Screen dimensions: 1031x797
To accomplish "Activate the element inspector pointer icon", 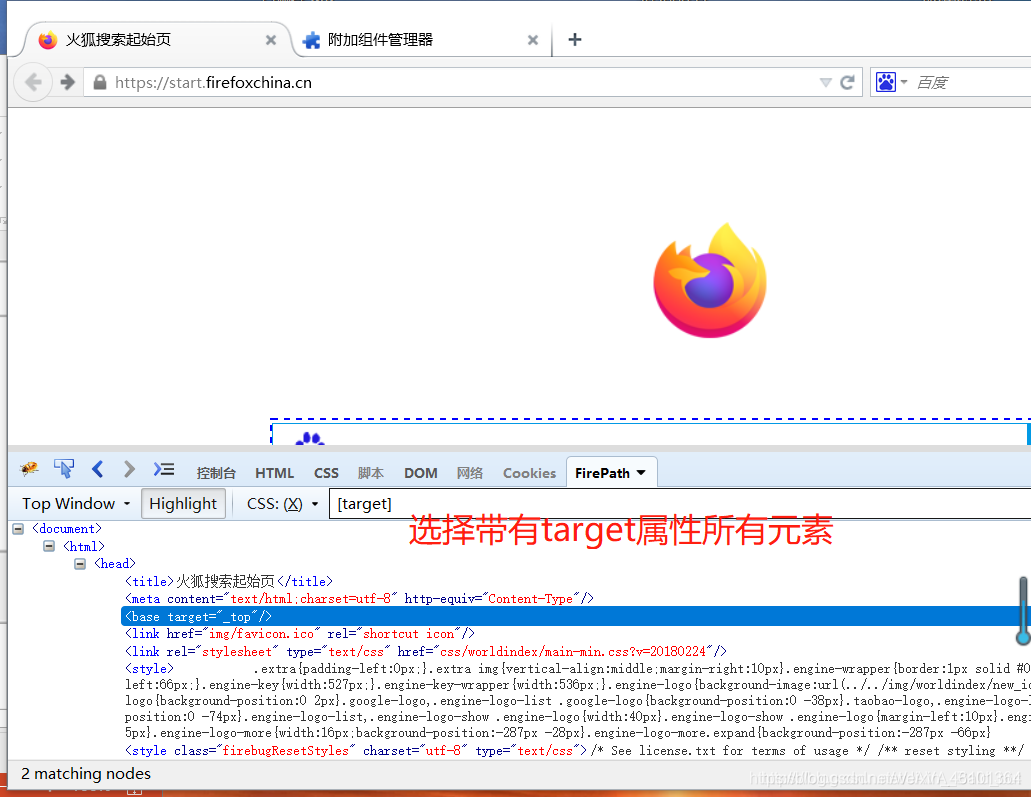I will click(64, 469).
